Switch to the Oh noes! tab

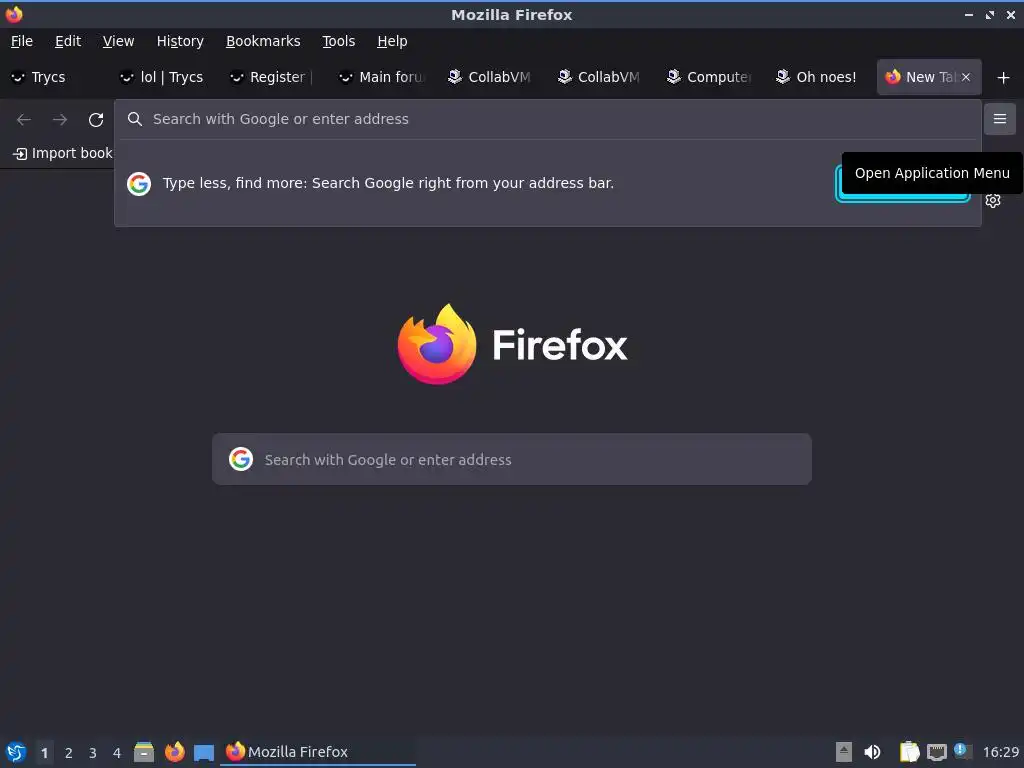821,77
